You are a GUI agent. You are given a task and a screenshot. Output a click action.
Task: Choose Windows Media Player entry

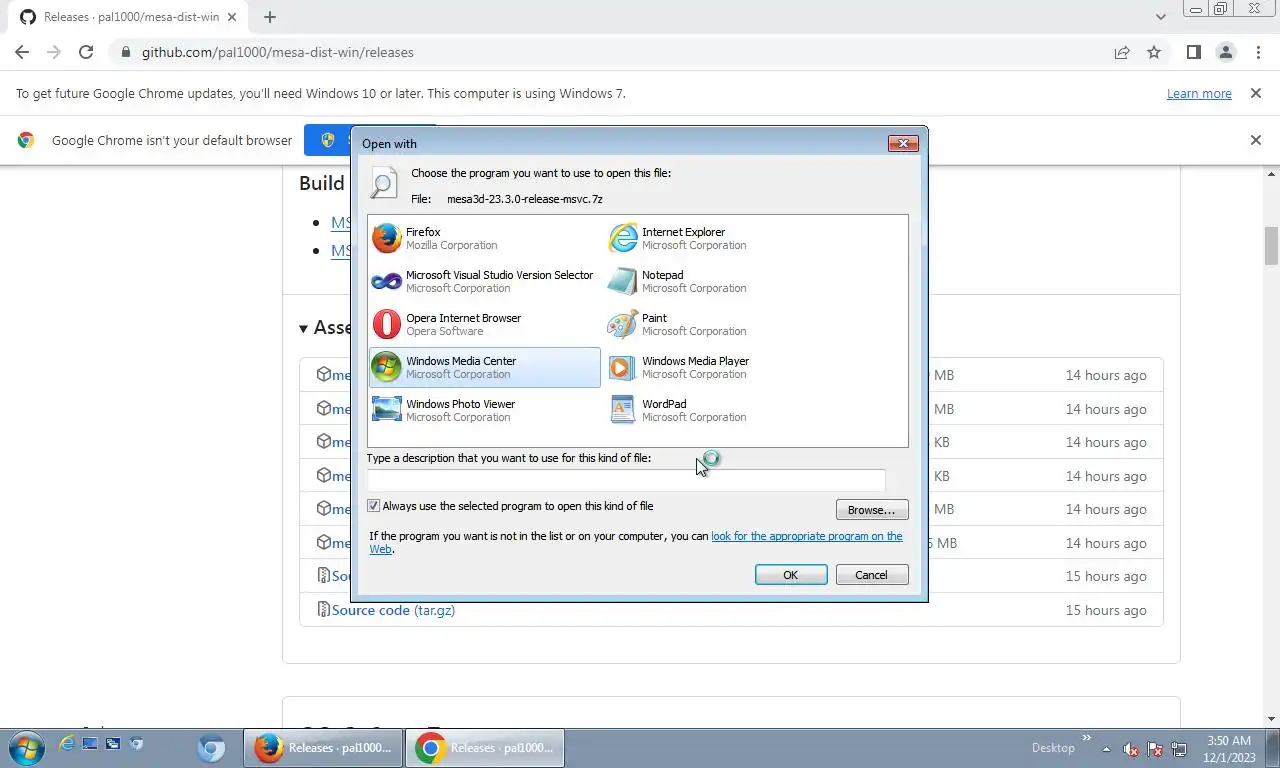[721, 367]
